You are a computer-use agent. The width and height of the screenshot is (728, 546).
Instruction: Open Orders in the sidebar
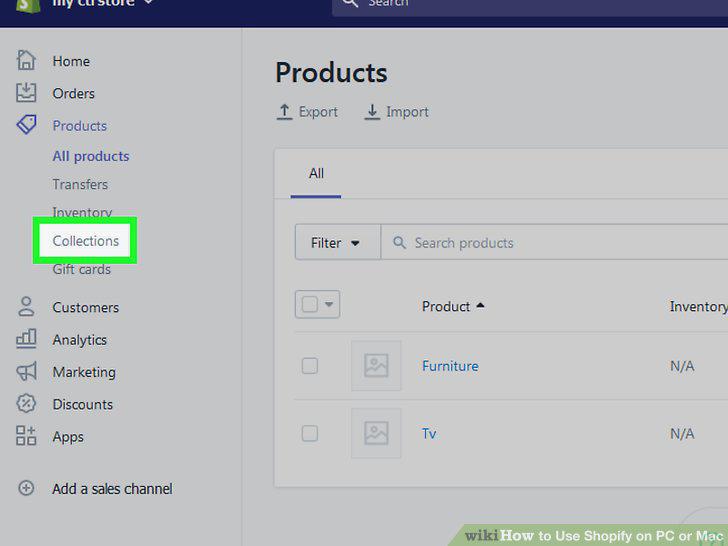tap(73, 93)
